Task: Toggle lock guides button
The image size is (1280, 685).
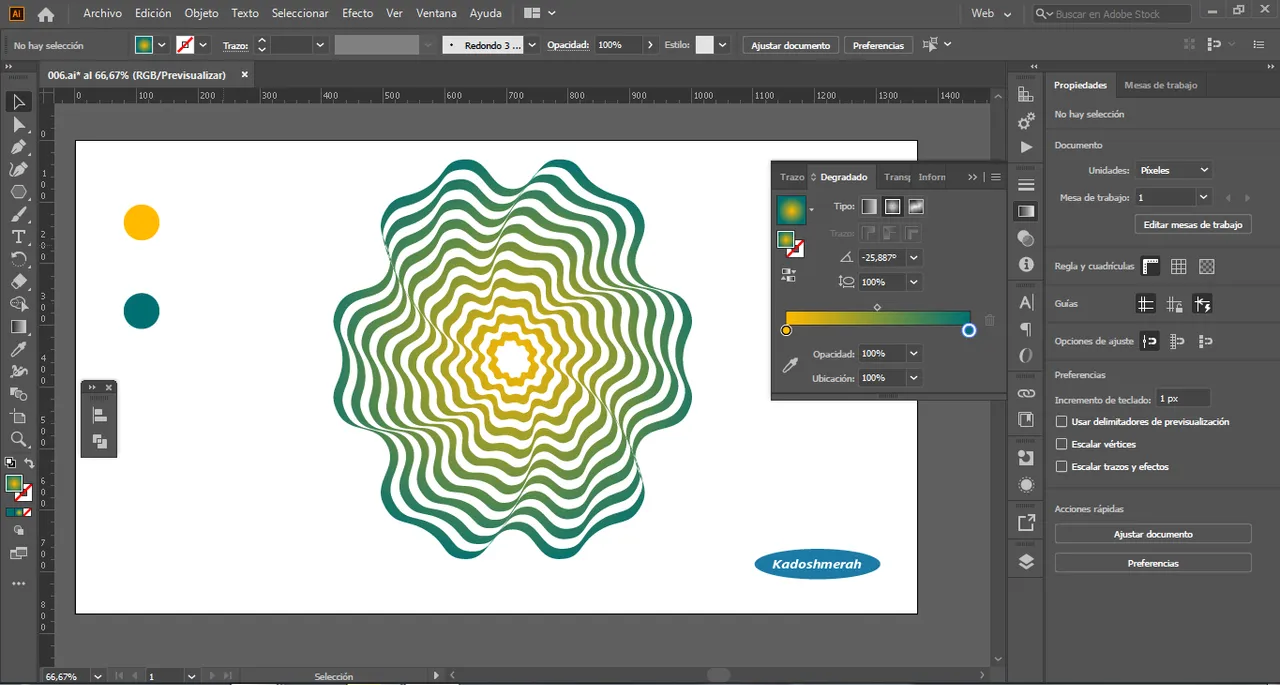Action: click(x=1174, y=304)
